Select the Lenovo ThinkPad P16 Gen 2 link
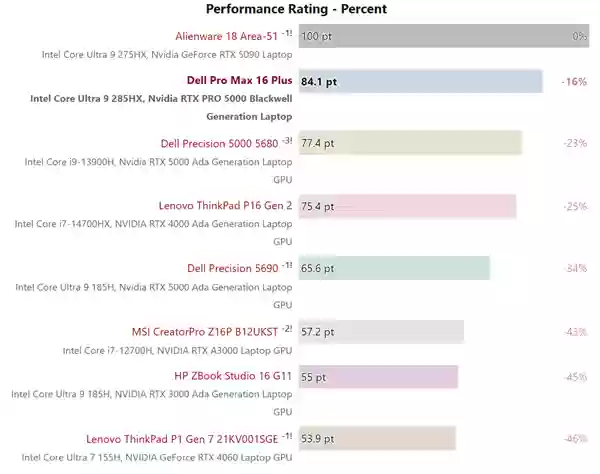This screenshot has width=600, height=474. coord(225,206)
